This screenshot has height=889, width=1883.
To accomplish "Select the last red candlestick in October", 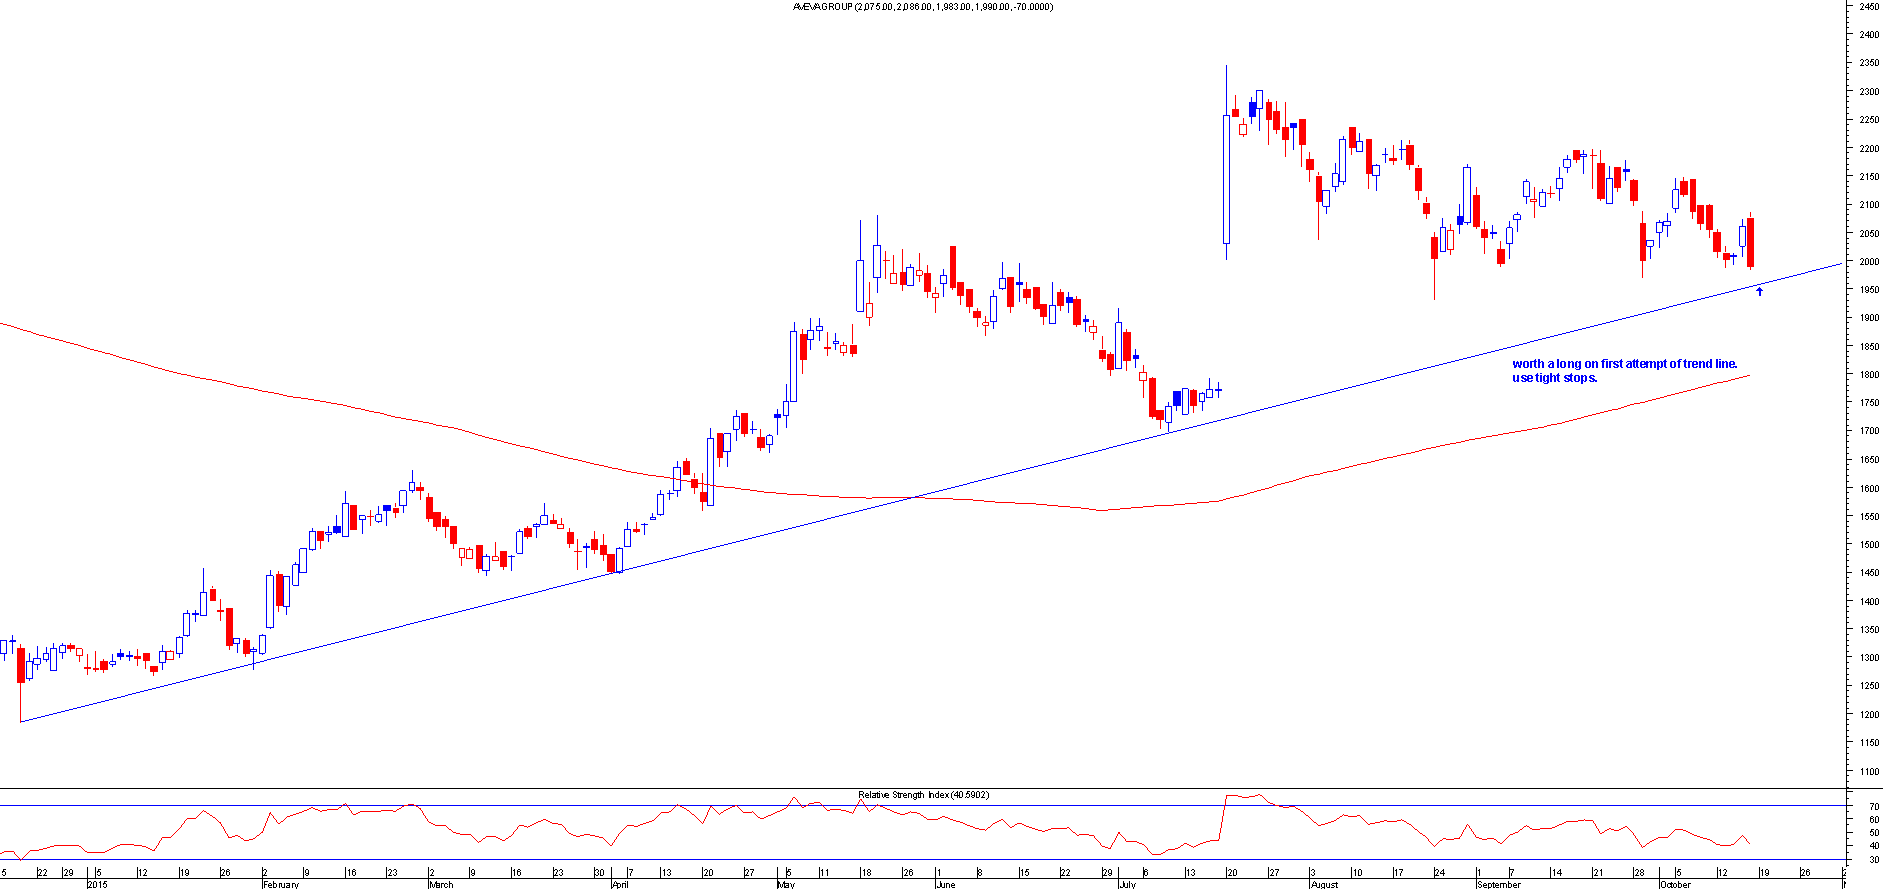I will click(x=1751, y=242).
